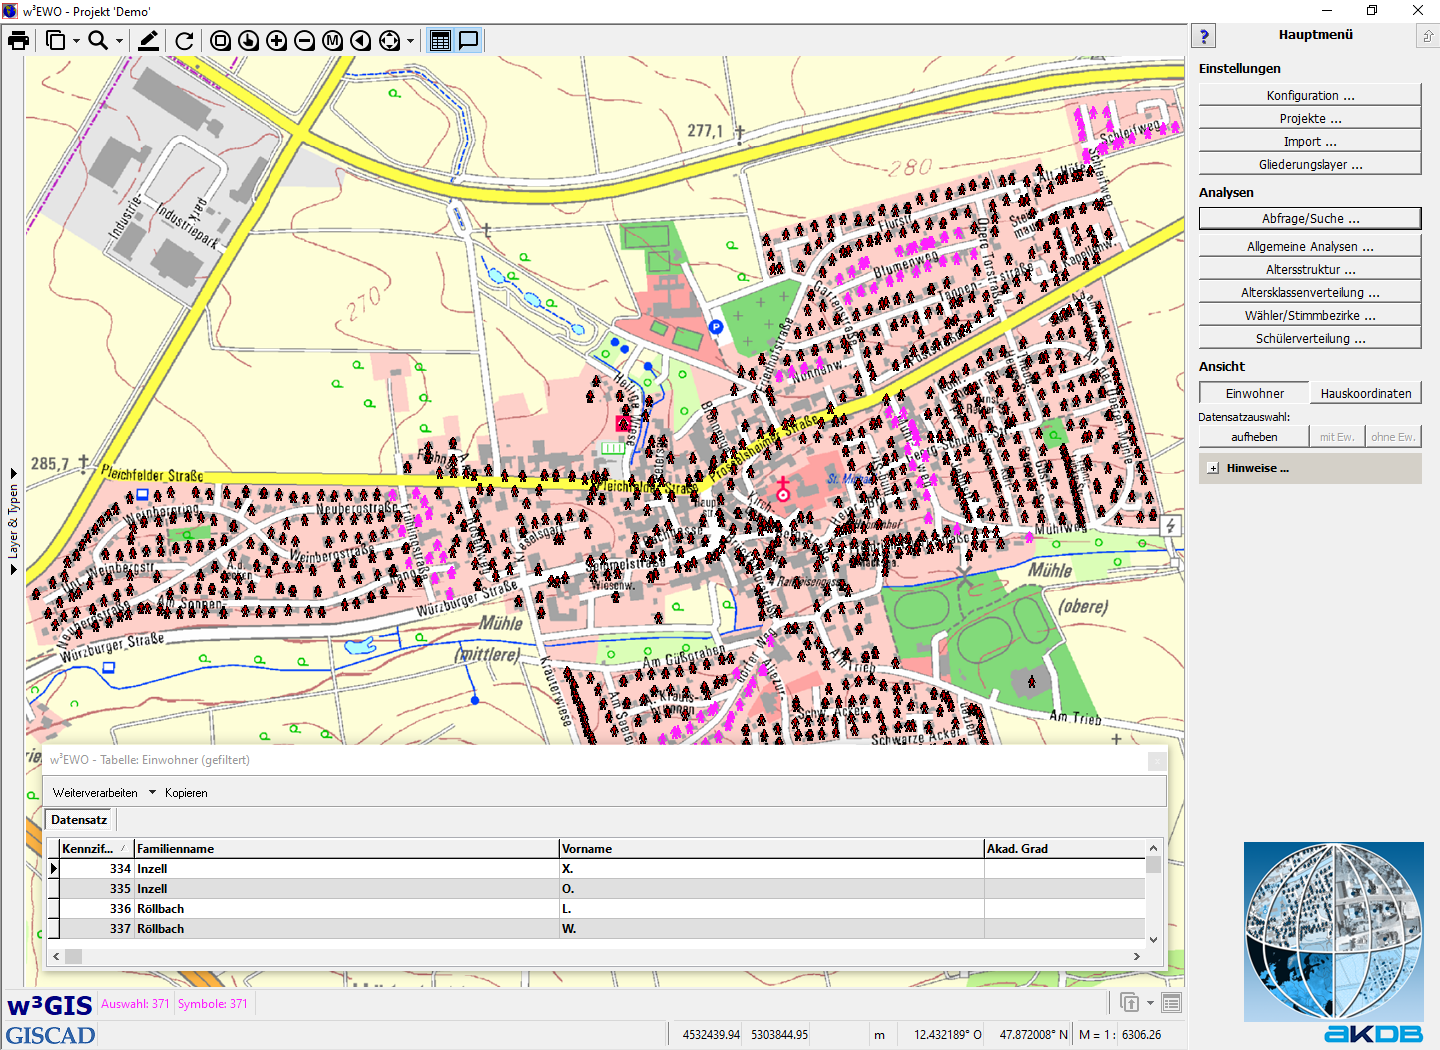Click the scale M icon
The width and height of the screenshot is (1440, 1050).
pyautogui.click(x=333, y=40)
